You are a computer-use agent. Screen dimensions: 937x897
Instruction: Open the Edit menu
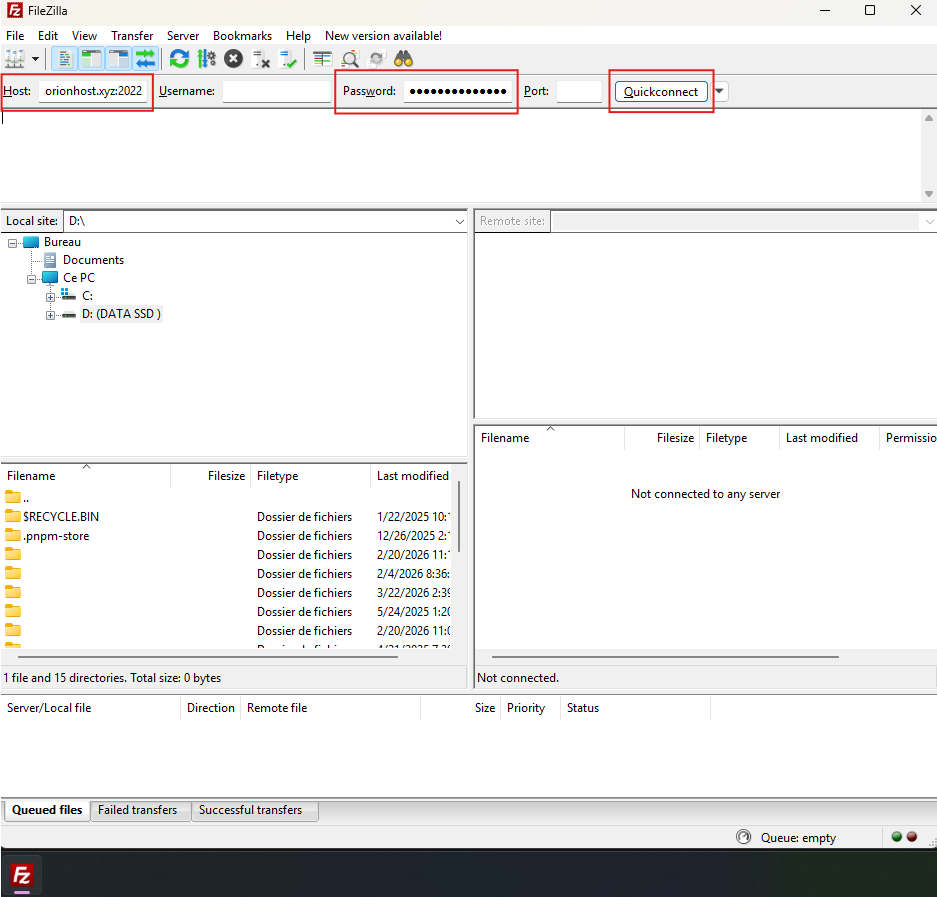click(48, 36)
